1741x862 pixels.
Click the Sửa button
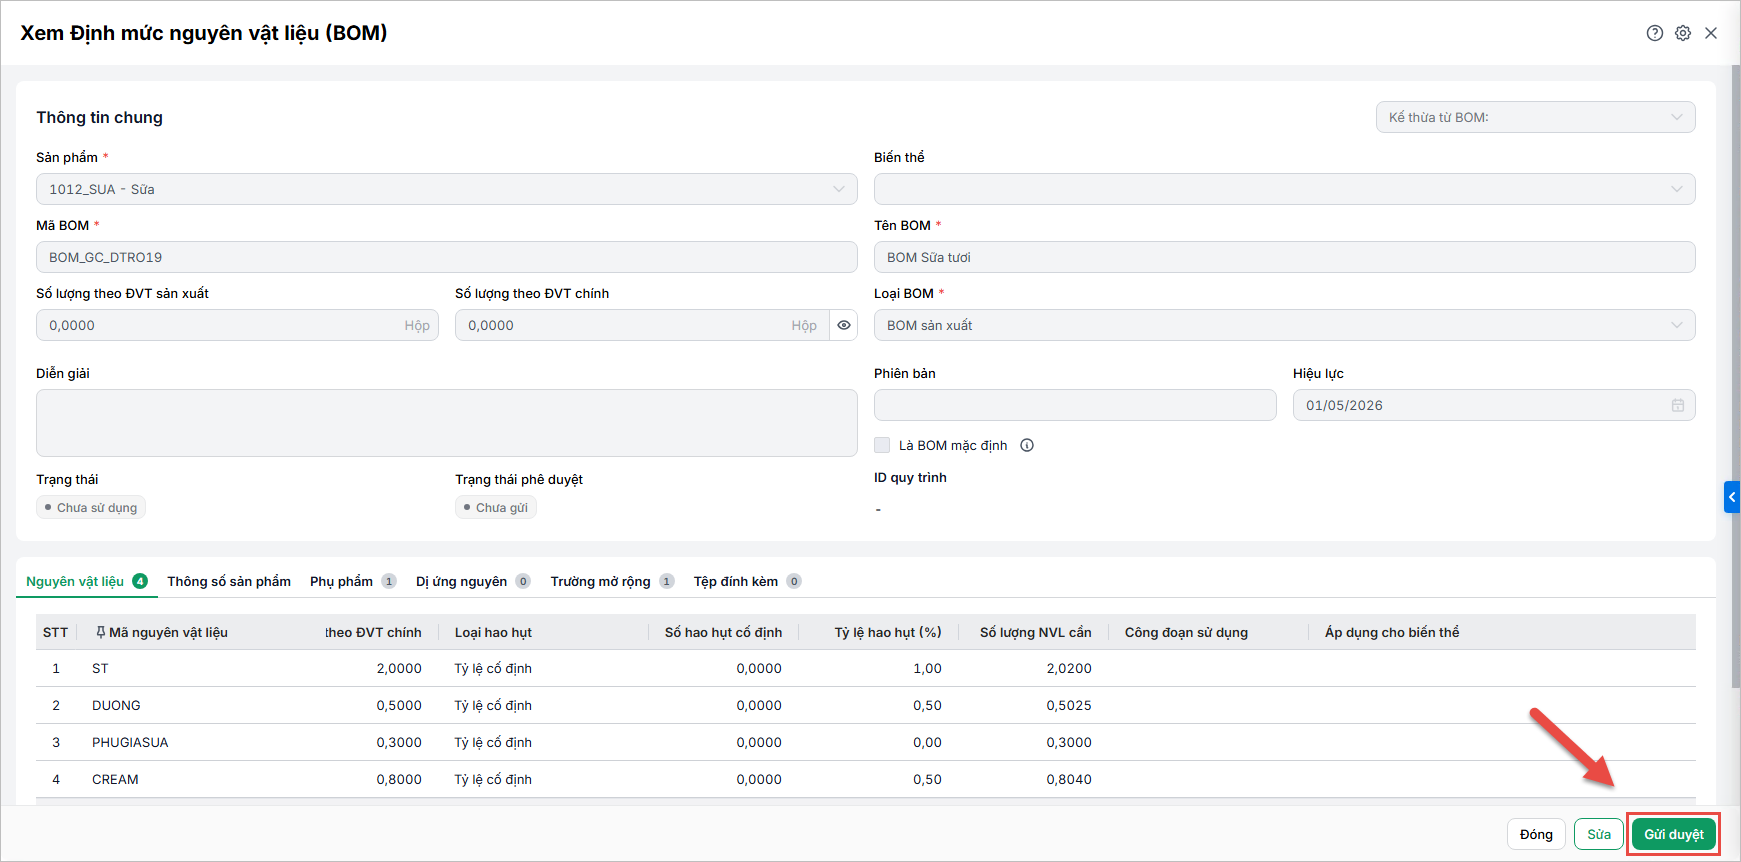(1599, 834)
